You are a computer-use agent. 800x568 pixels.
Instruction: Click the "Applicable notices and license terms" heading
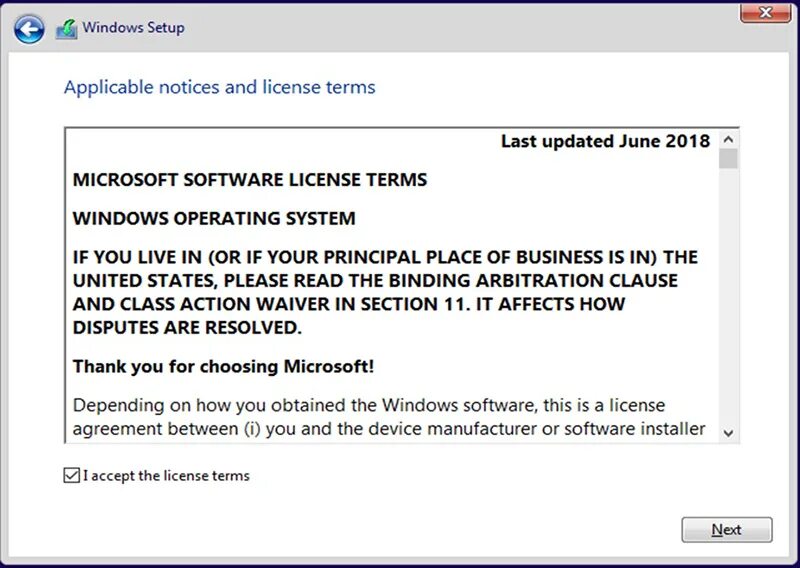point(219,87)
